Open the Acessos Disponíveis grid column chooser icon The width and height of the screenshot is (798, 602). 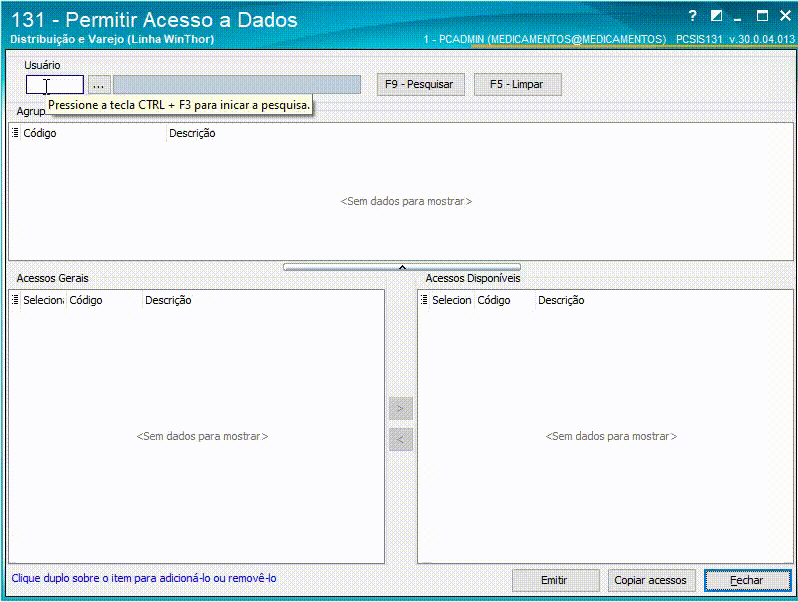tap(424, 300)
